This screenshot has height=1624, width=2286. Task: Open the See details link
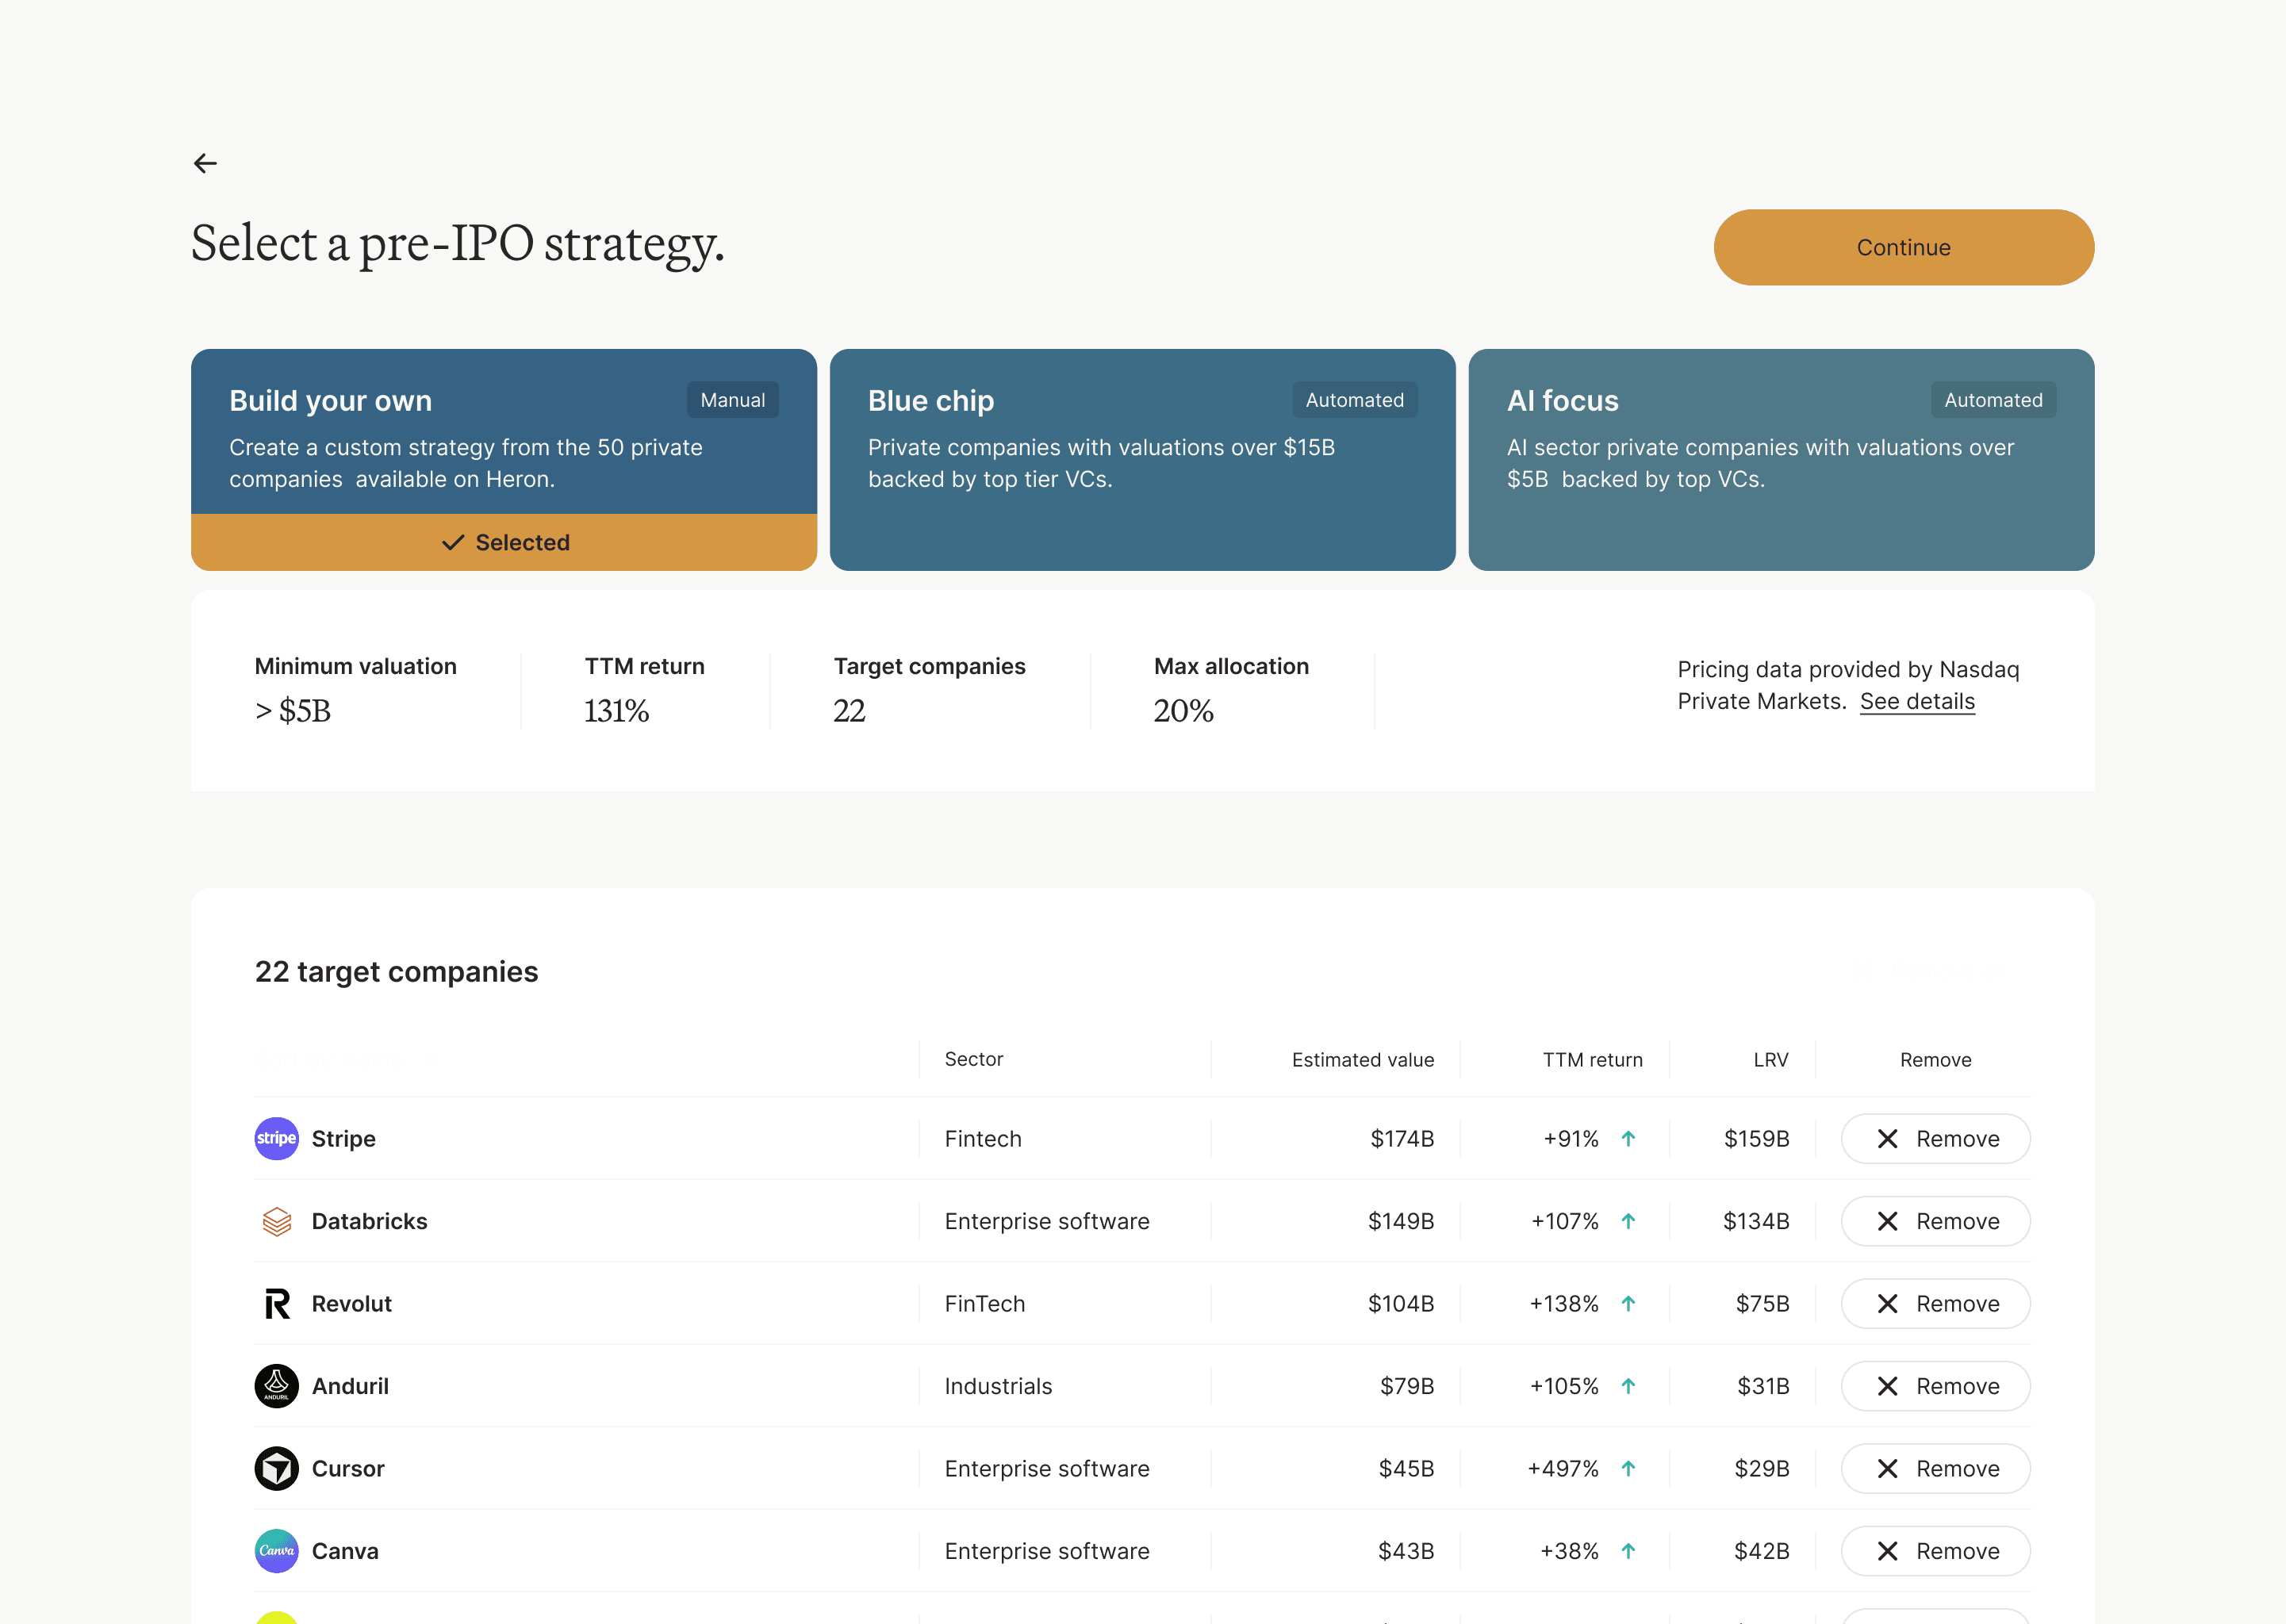tap(1917, 702)
